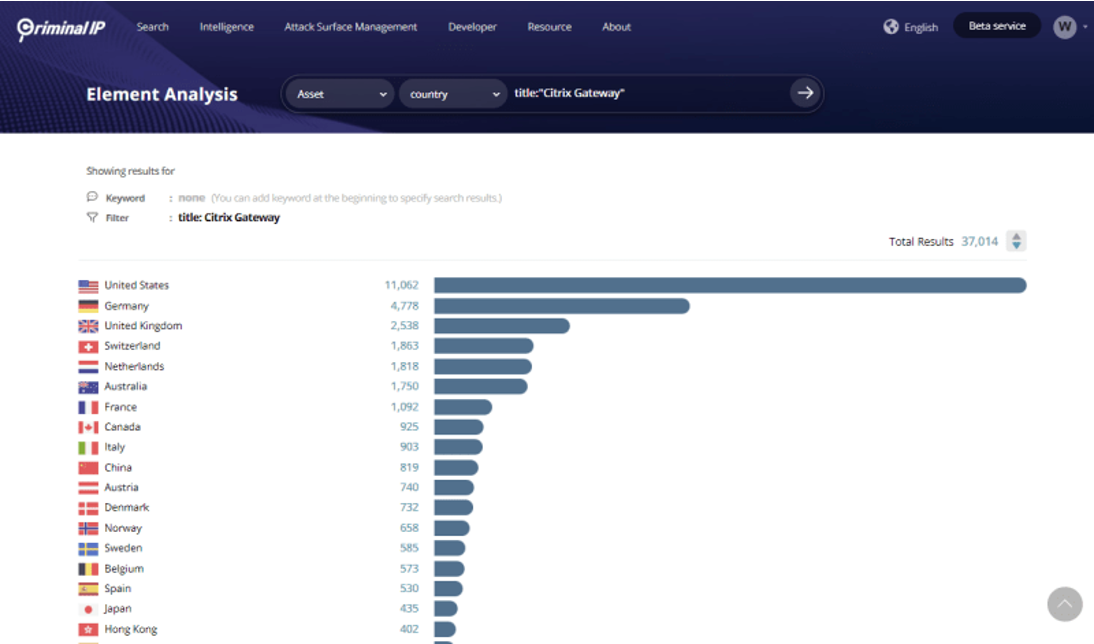Screen dimensions: 1094x644
Task: Click the Germany results bar
Action: (x=561, y=306)
